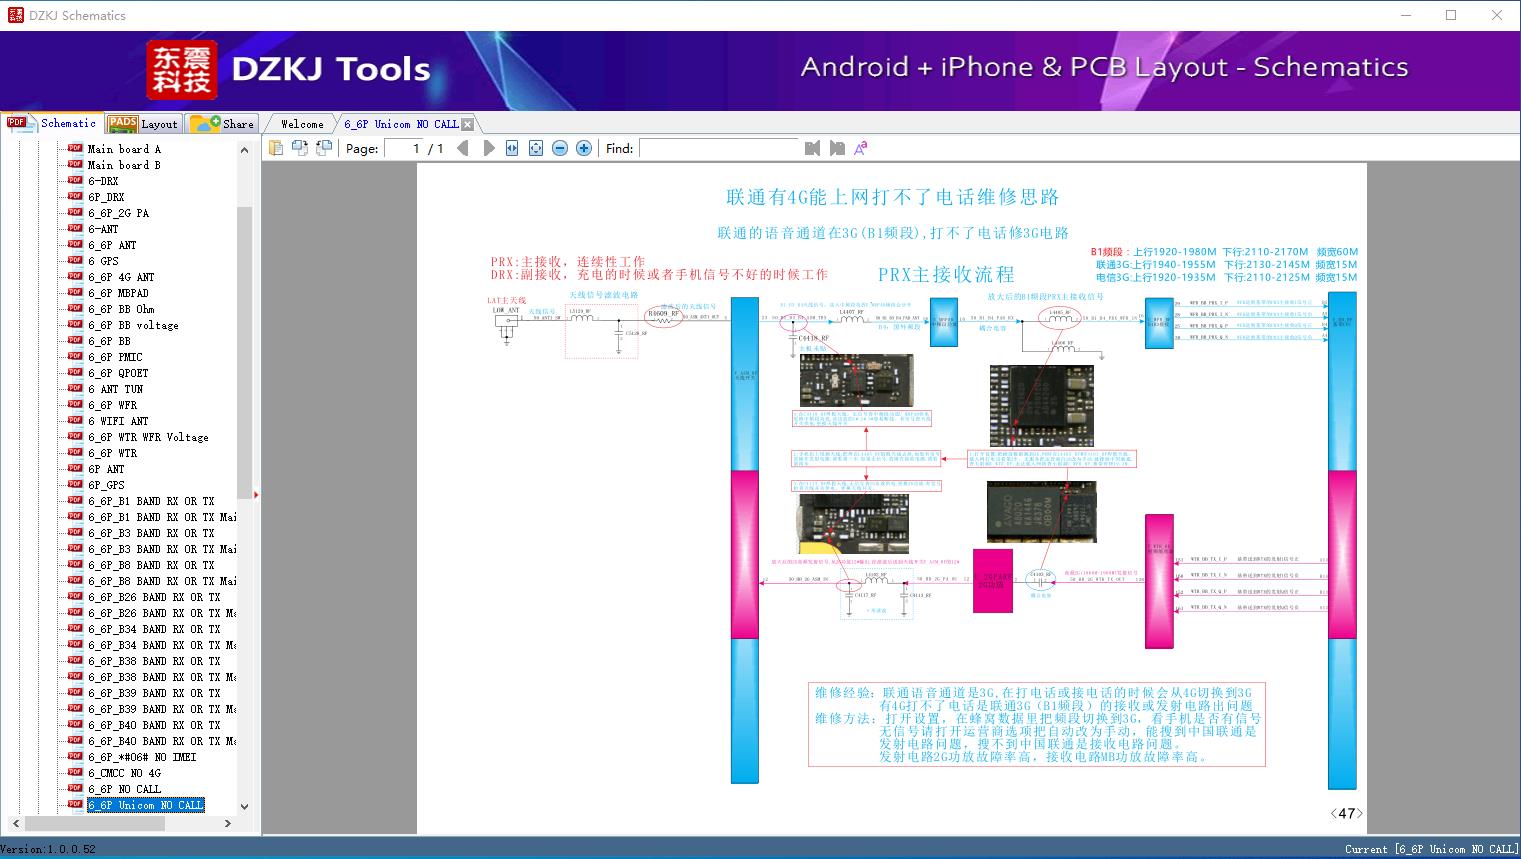Close the 6_6P Unicom NO CALL tab
This screenshot has width=1521, height=859.
pos(467,124)
